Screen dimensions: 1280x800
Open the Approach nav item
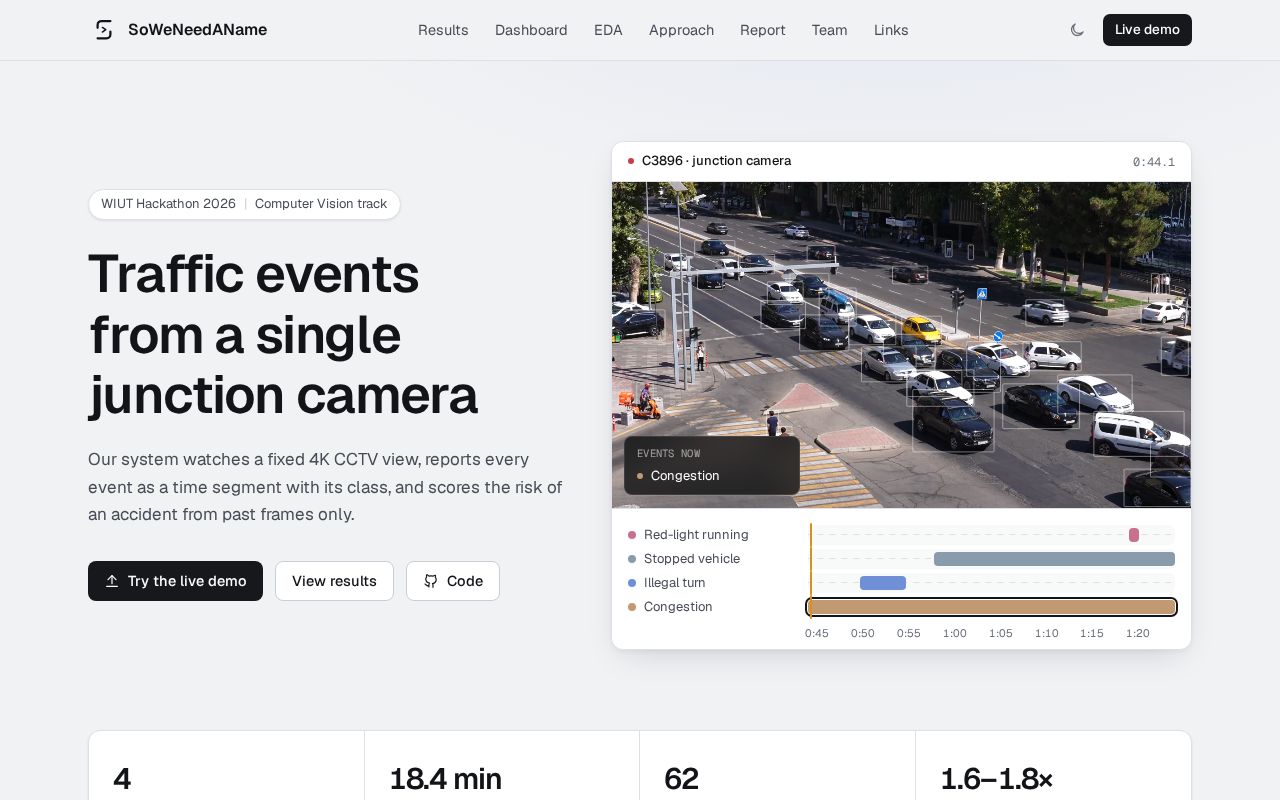[x=681, y=30]
